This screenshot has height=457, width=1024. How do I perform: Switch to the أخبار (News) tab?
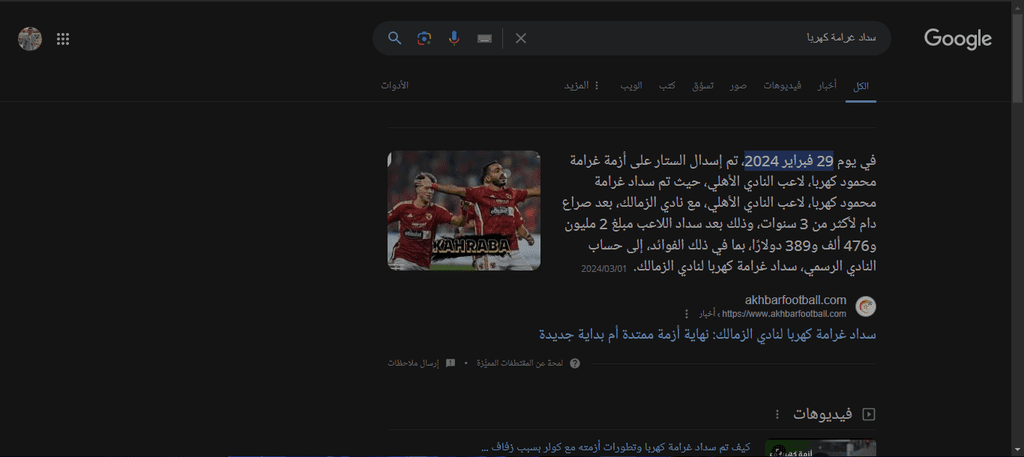[827, 86]
